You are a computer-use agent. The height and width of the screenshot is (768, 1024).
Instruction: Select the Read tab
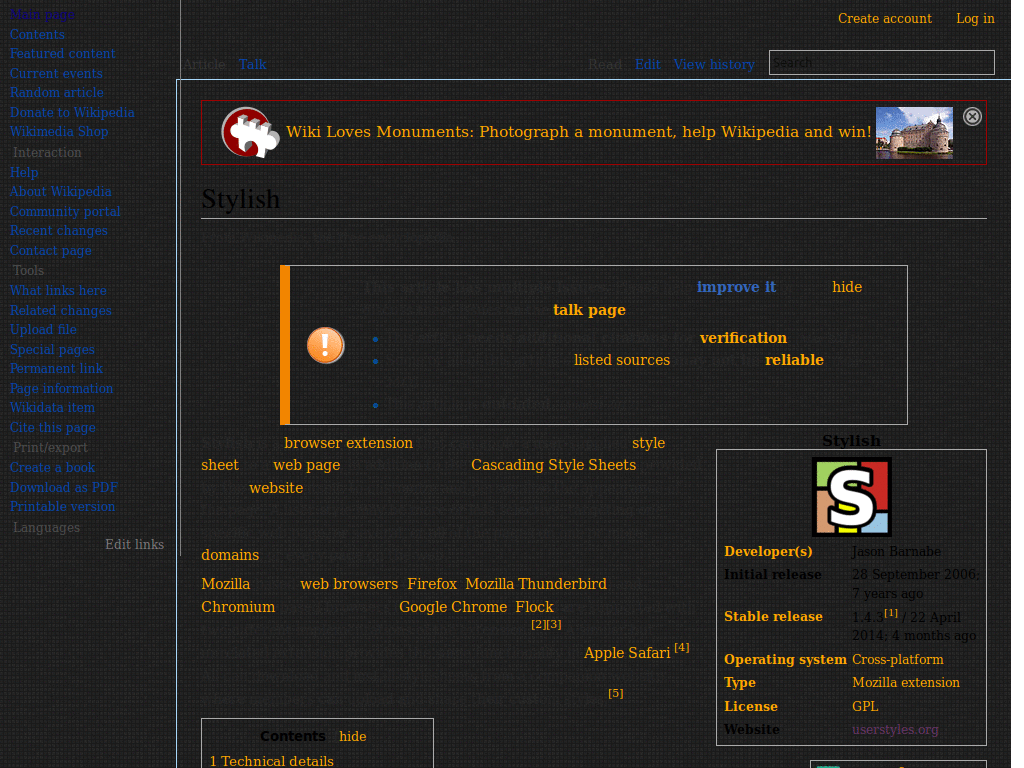(x=605, y=64)
